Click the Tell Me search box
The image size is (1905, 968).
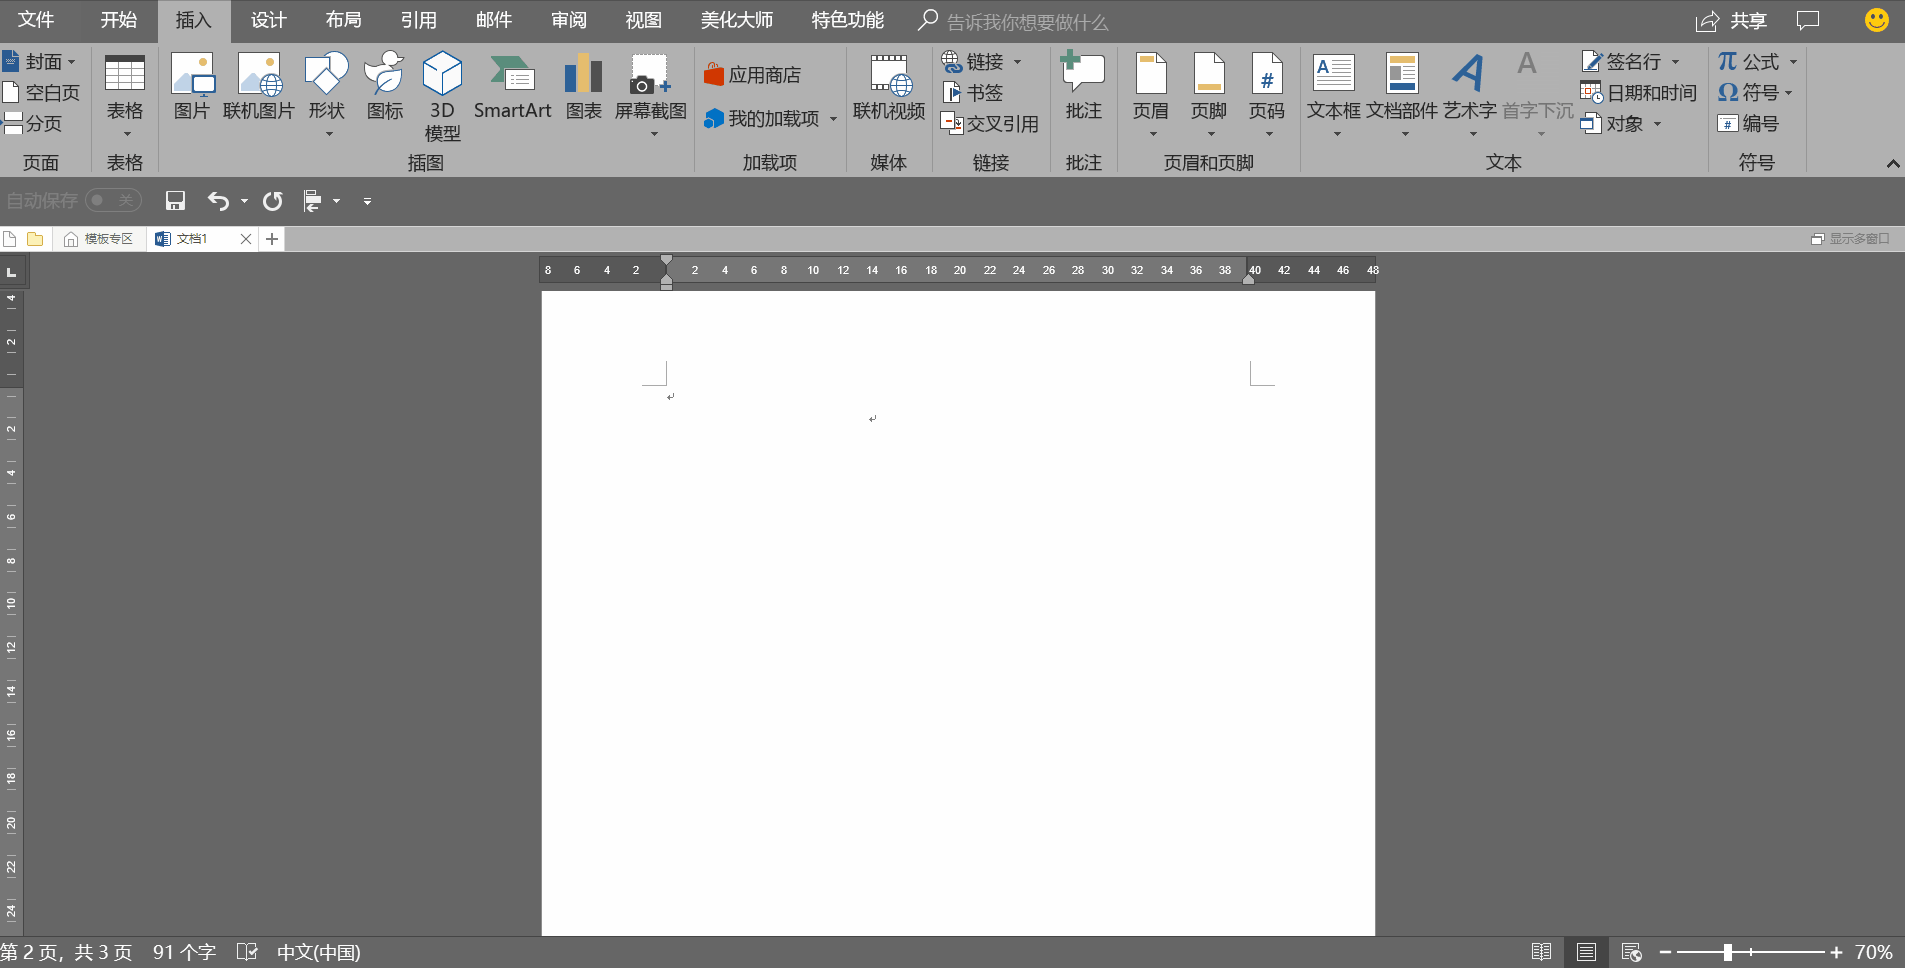pos(1022,20)
